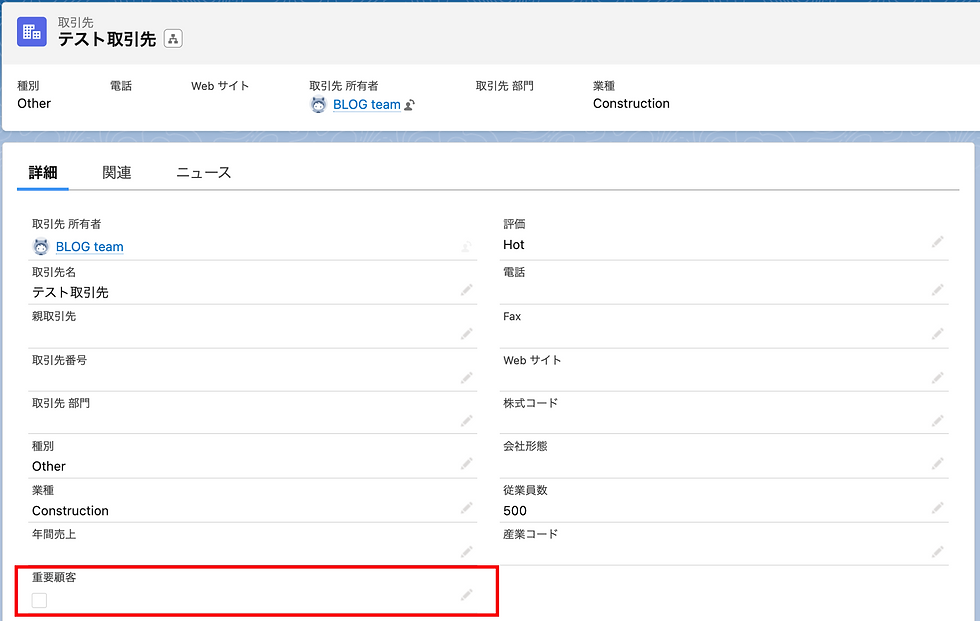Open BLOG team link in header
980x621 pixels.
click(x=367, y=105)
